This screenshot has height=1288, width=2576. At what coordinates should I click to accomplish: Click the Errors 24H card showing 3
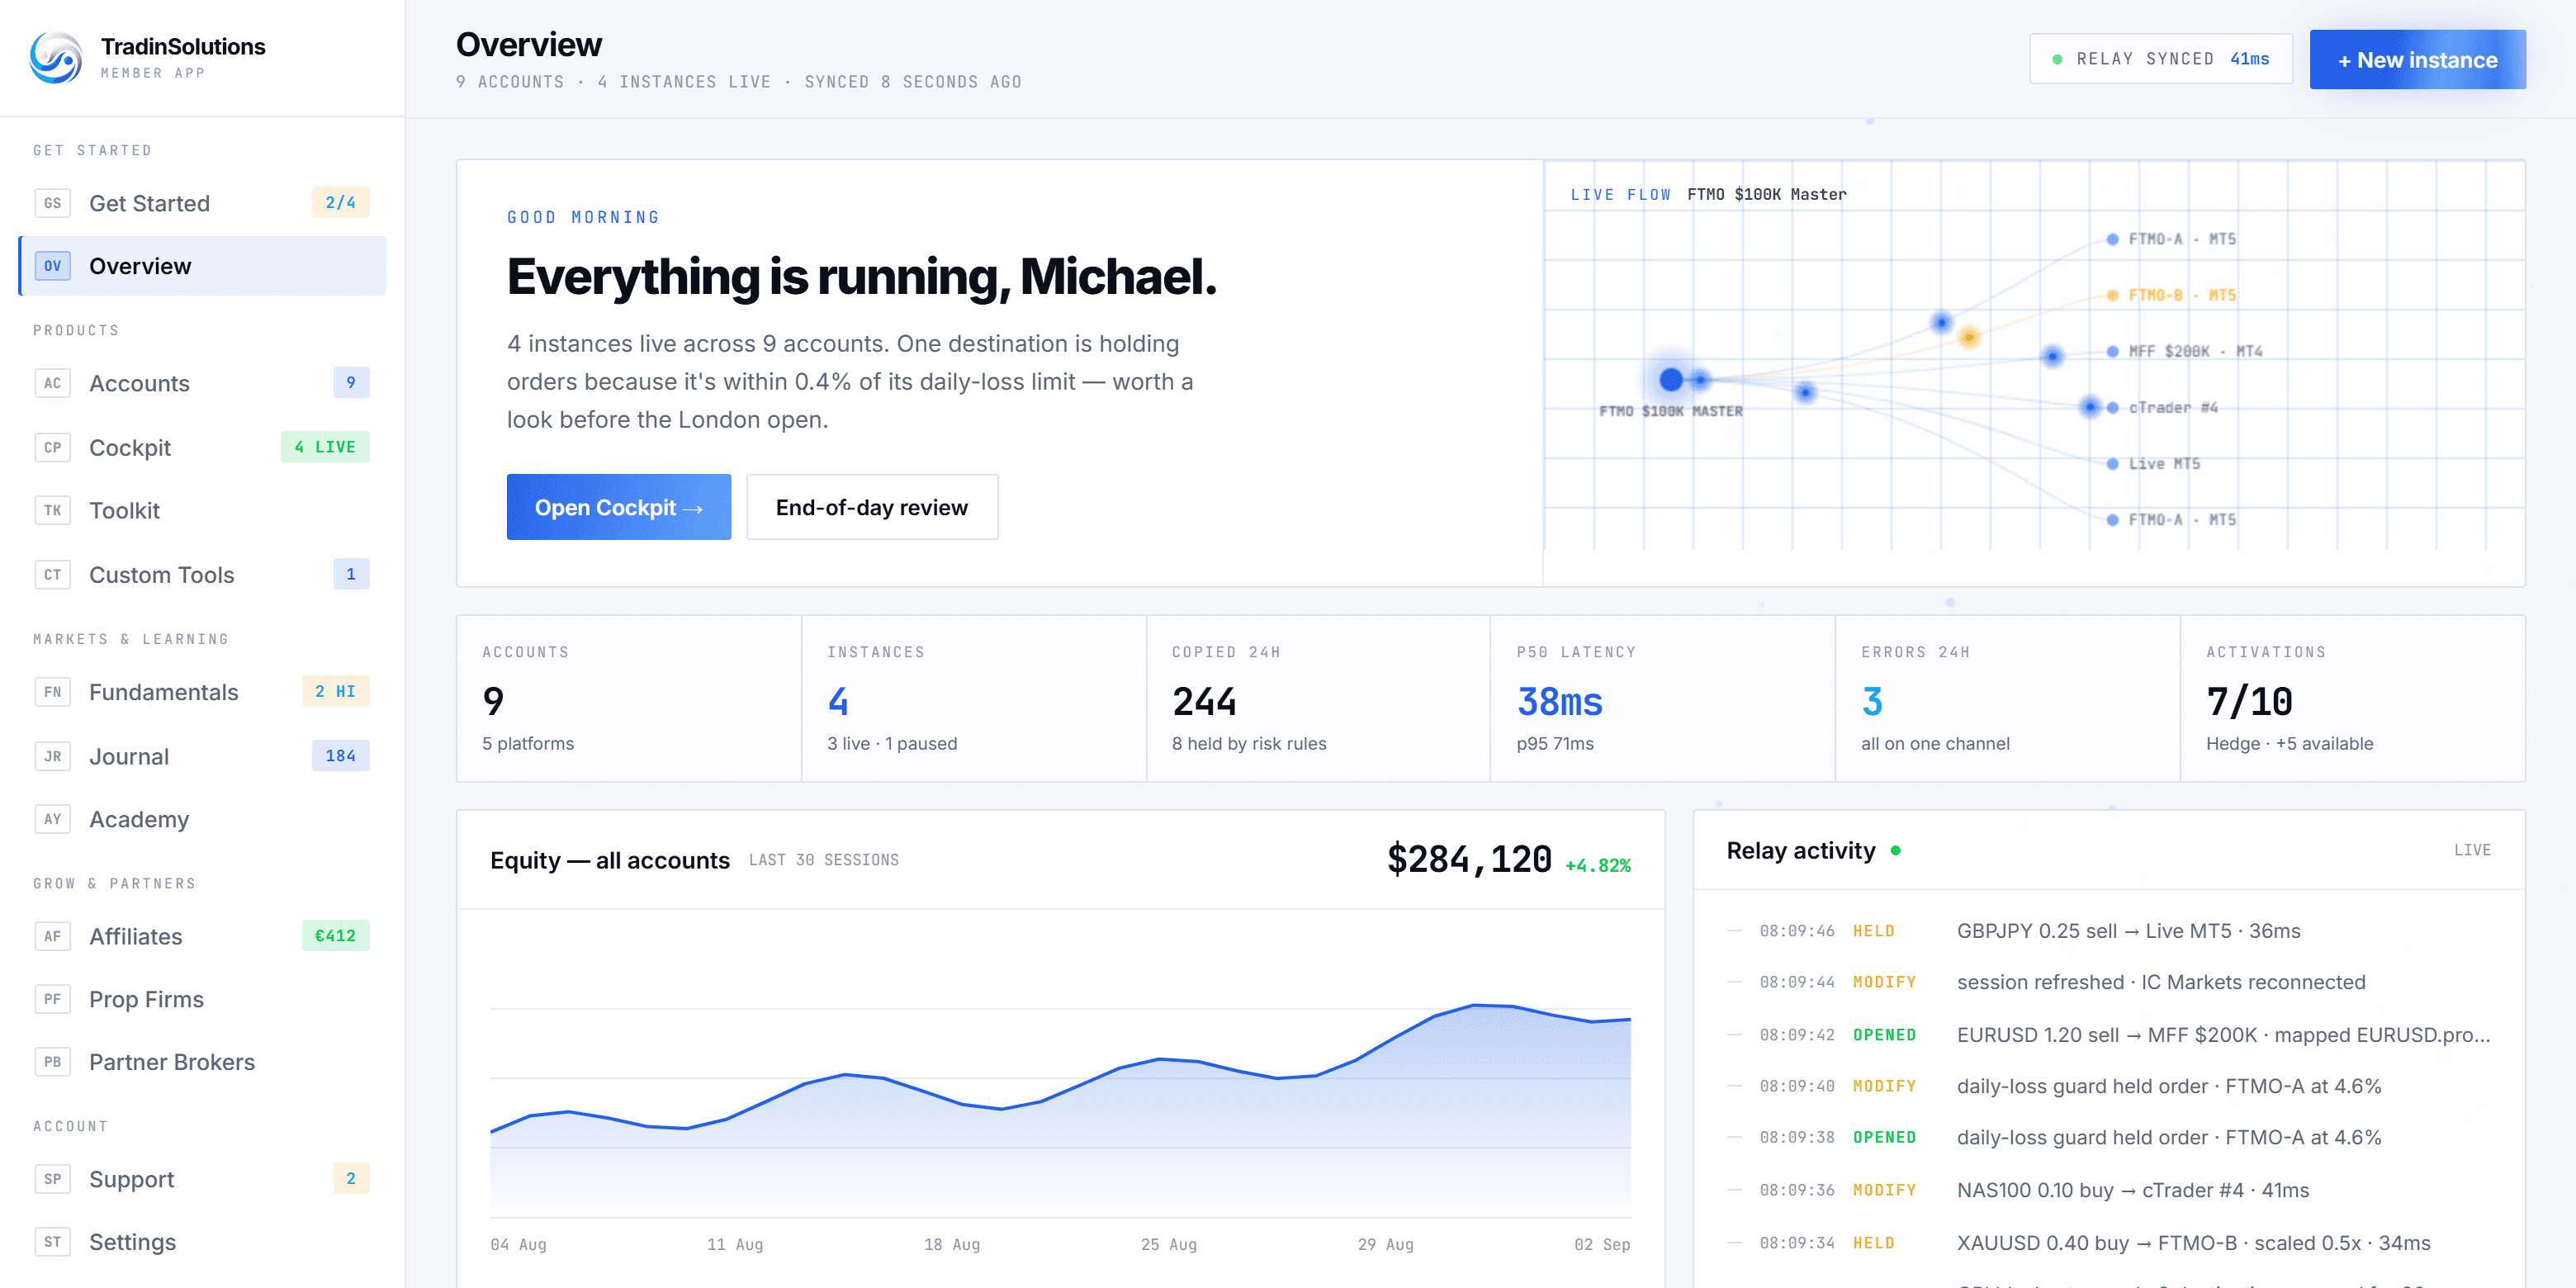(2008, 698)
